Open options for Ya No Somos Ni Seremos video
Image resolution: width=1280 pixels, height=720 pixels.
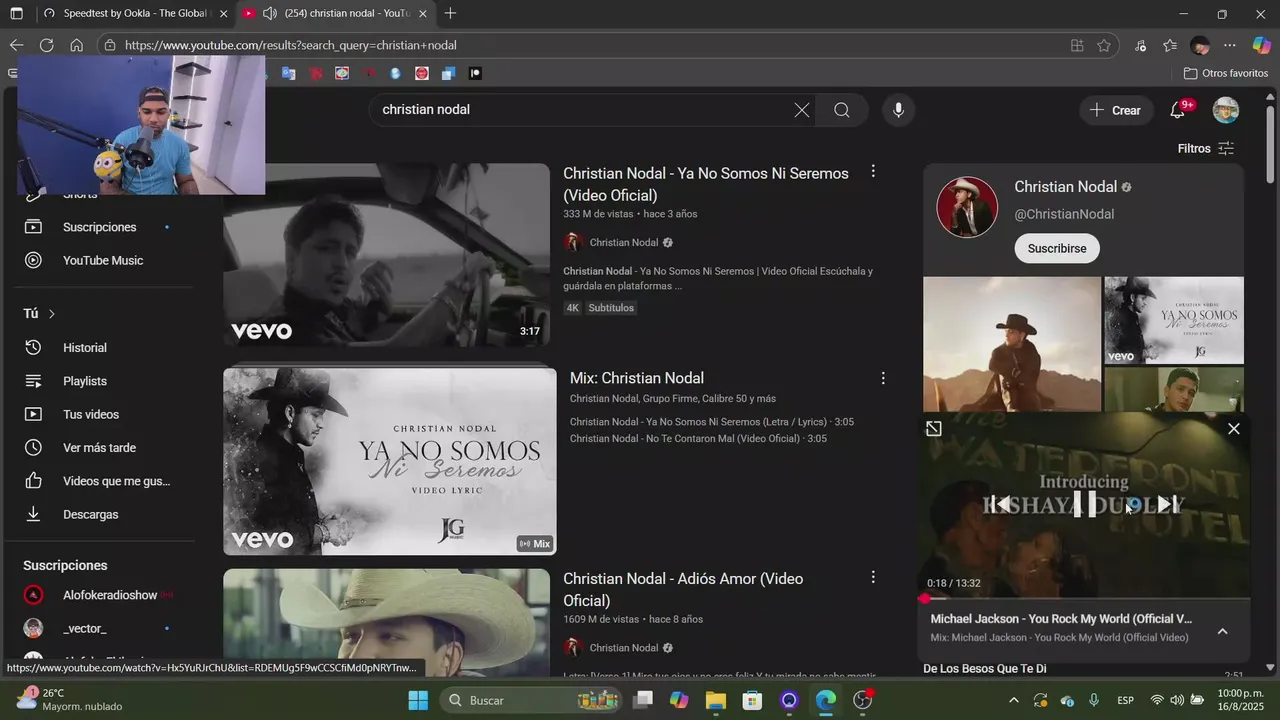[873, 172]
